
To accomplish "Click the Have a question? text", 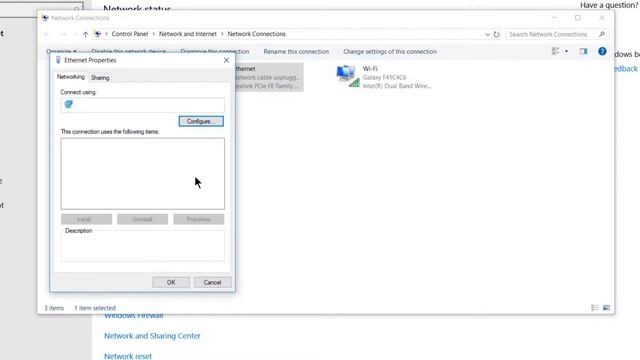I will (x=609, y=5).
